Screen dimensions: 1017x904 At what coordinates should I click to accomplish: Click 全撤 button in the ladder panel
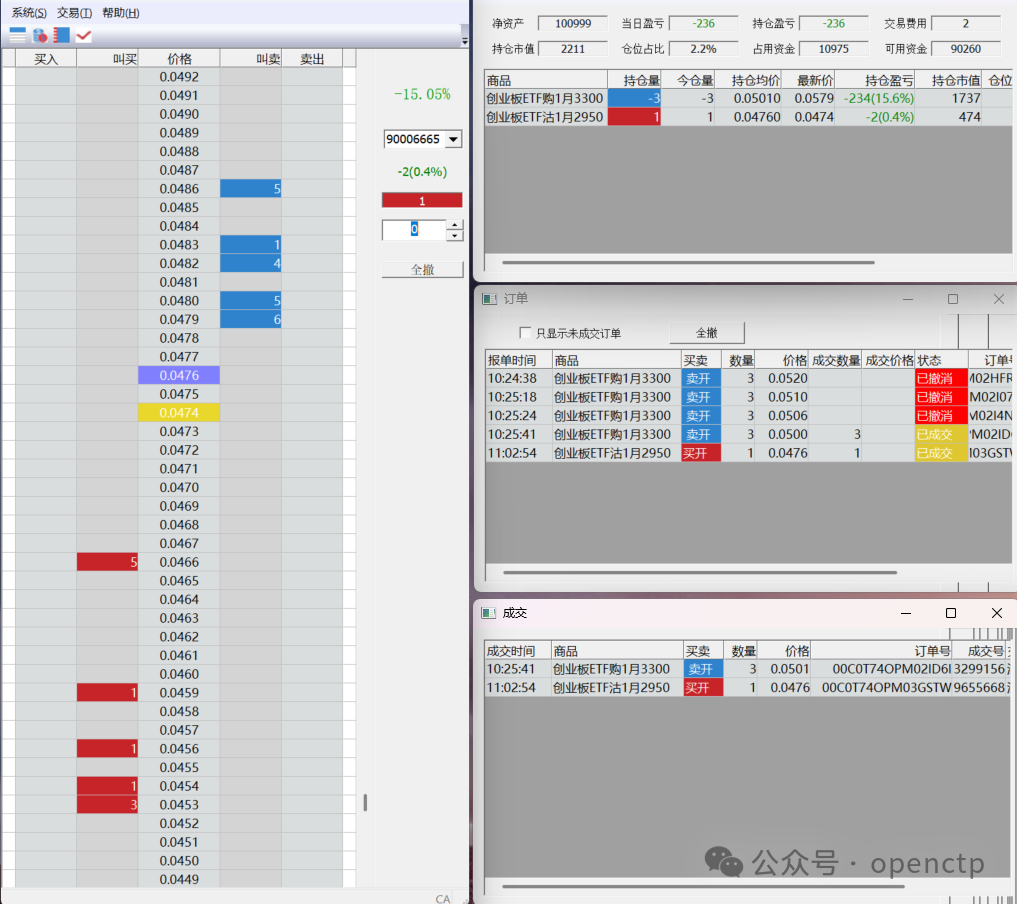pos(422,270)
